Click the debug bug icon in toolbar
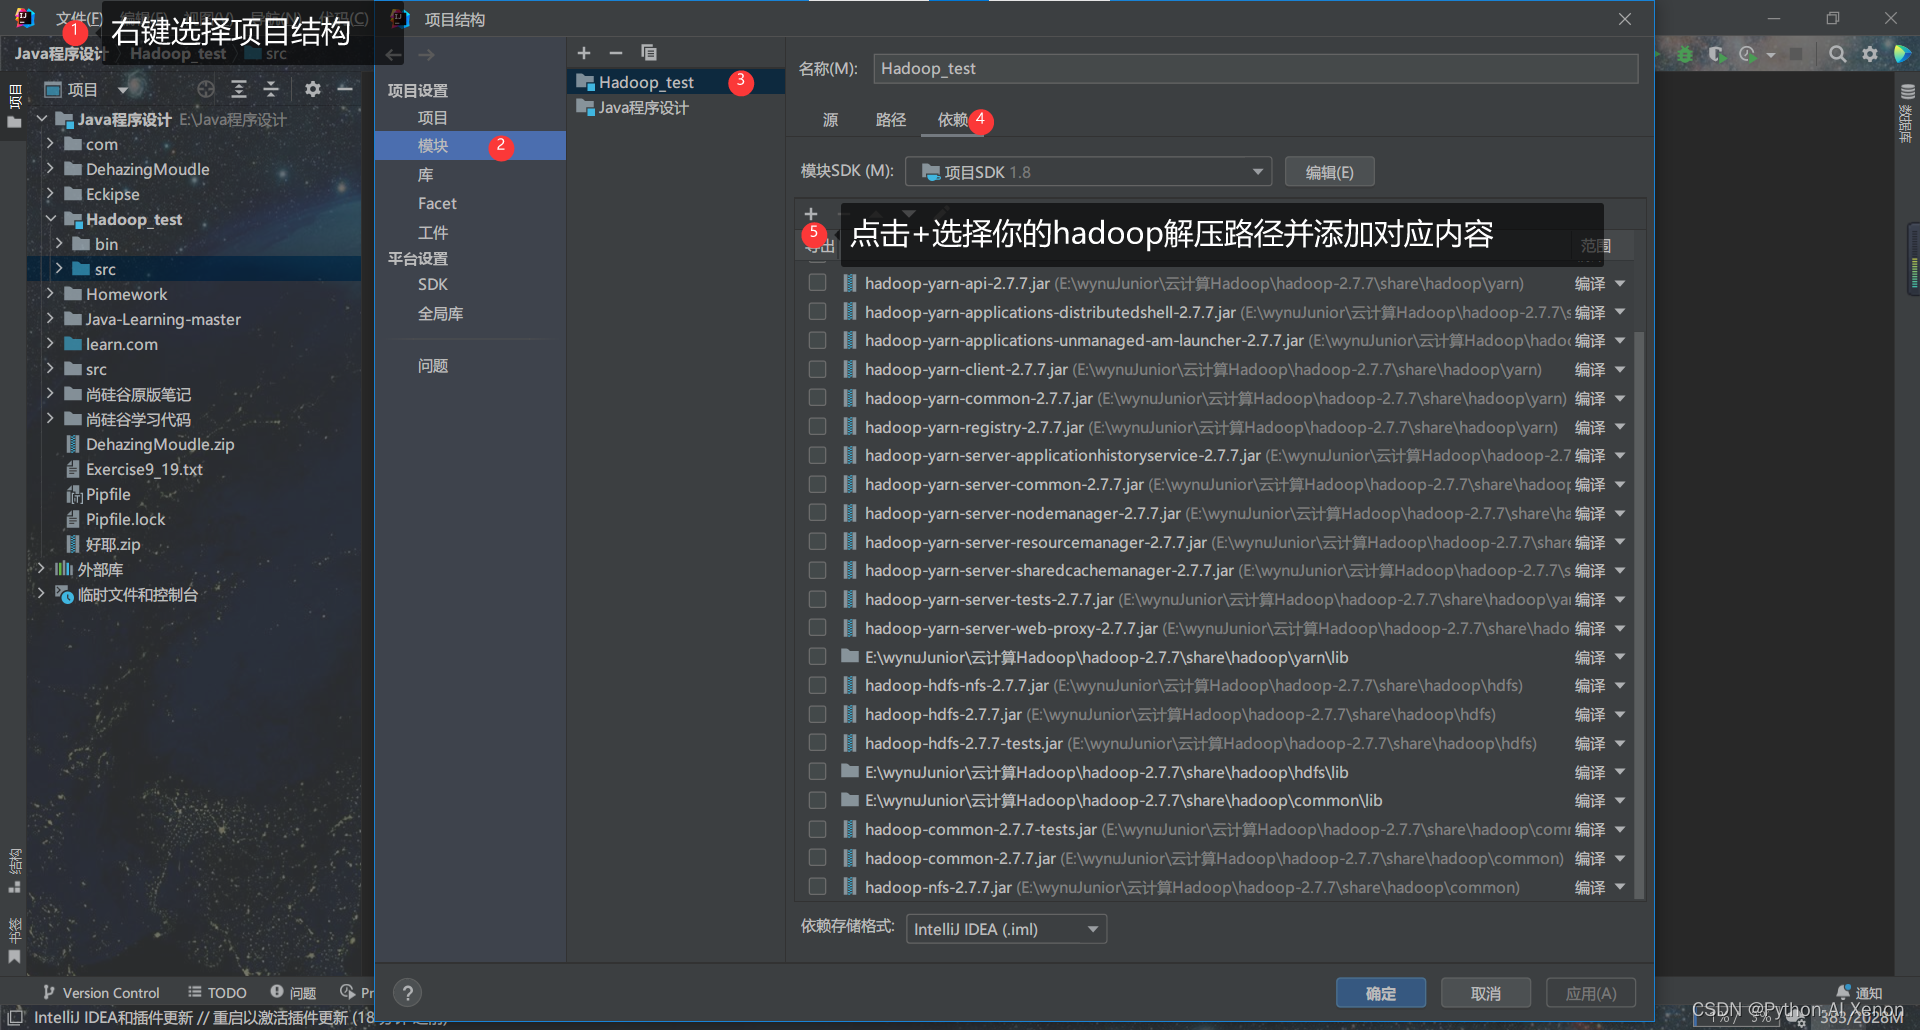Image resolution: width=1920 pixels, height=1030 pixels. pyautogui.click(x=1685, y=54)
